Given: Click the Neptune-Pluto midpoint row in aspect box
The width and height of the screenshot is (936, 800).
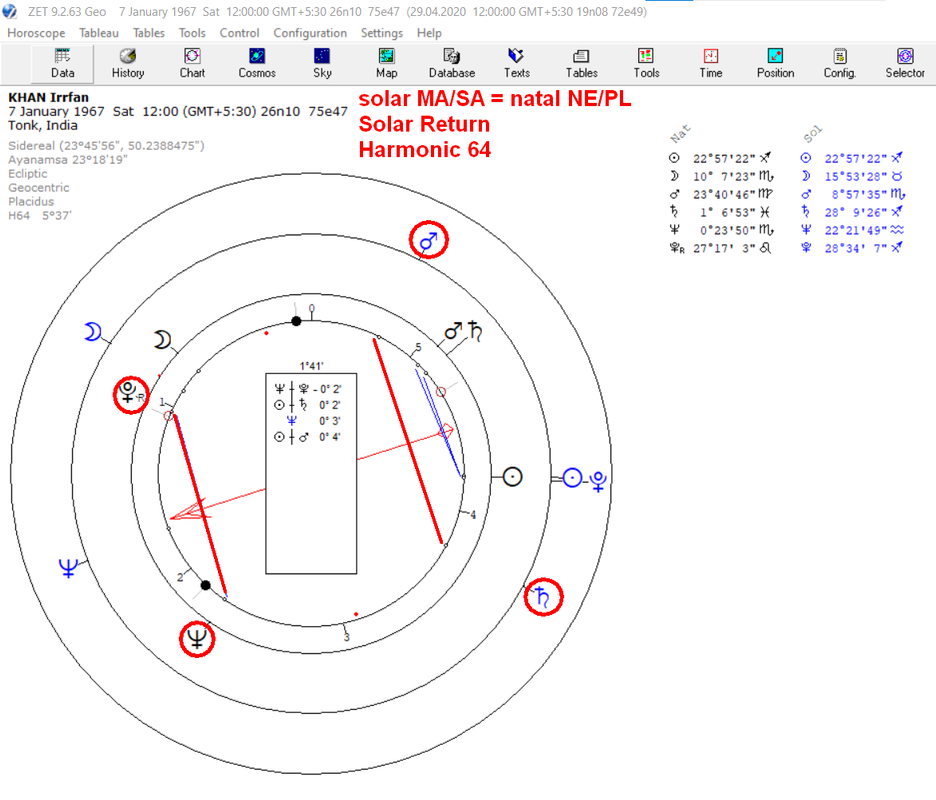Looking at the screenshot, I should click(307, 389).
